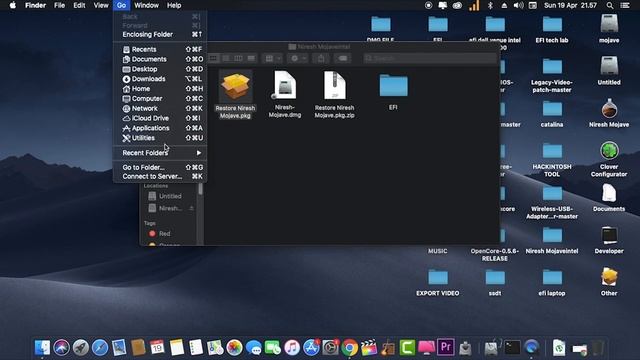Select the EXPORT VIDEO desktop folder
The width and height of the screenshot is (640, 360).
pos(438,282)
